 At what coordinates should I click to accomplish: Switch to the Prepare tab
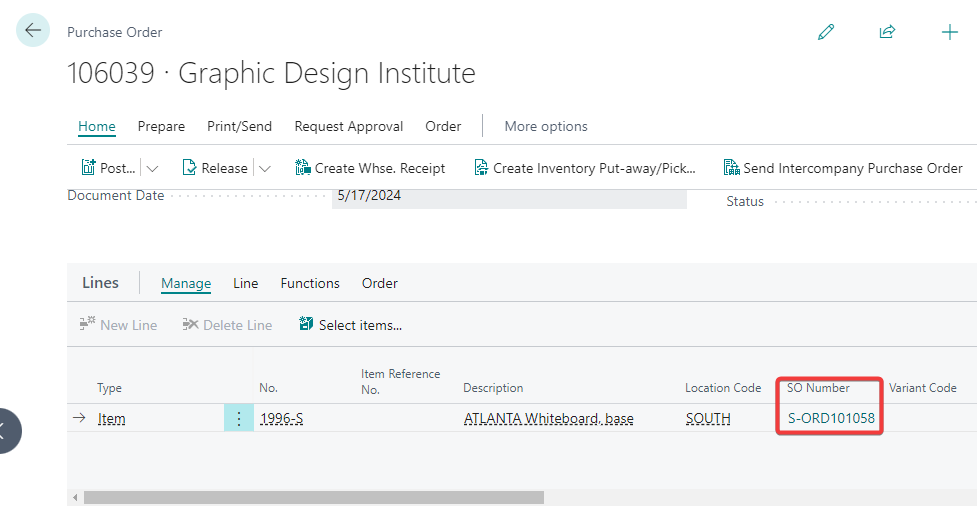coord(161,126)
